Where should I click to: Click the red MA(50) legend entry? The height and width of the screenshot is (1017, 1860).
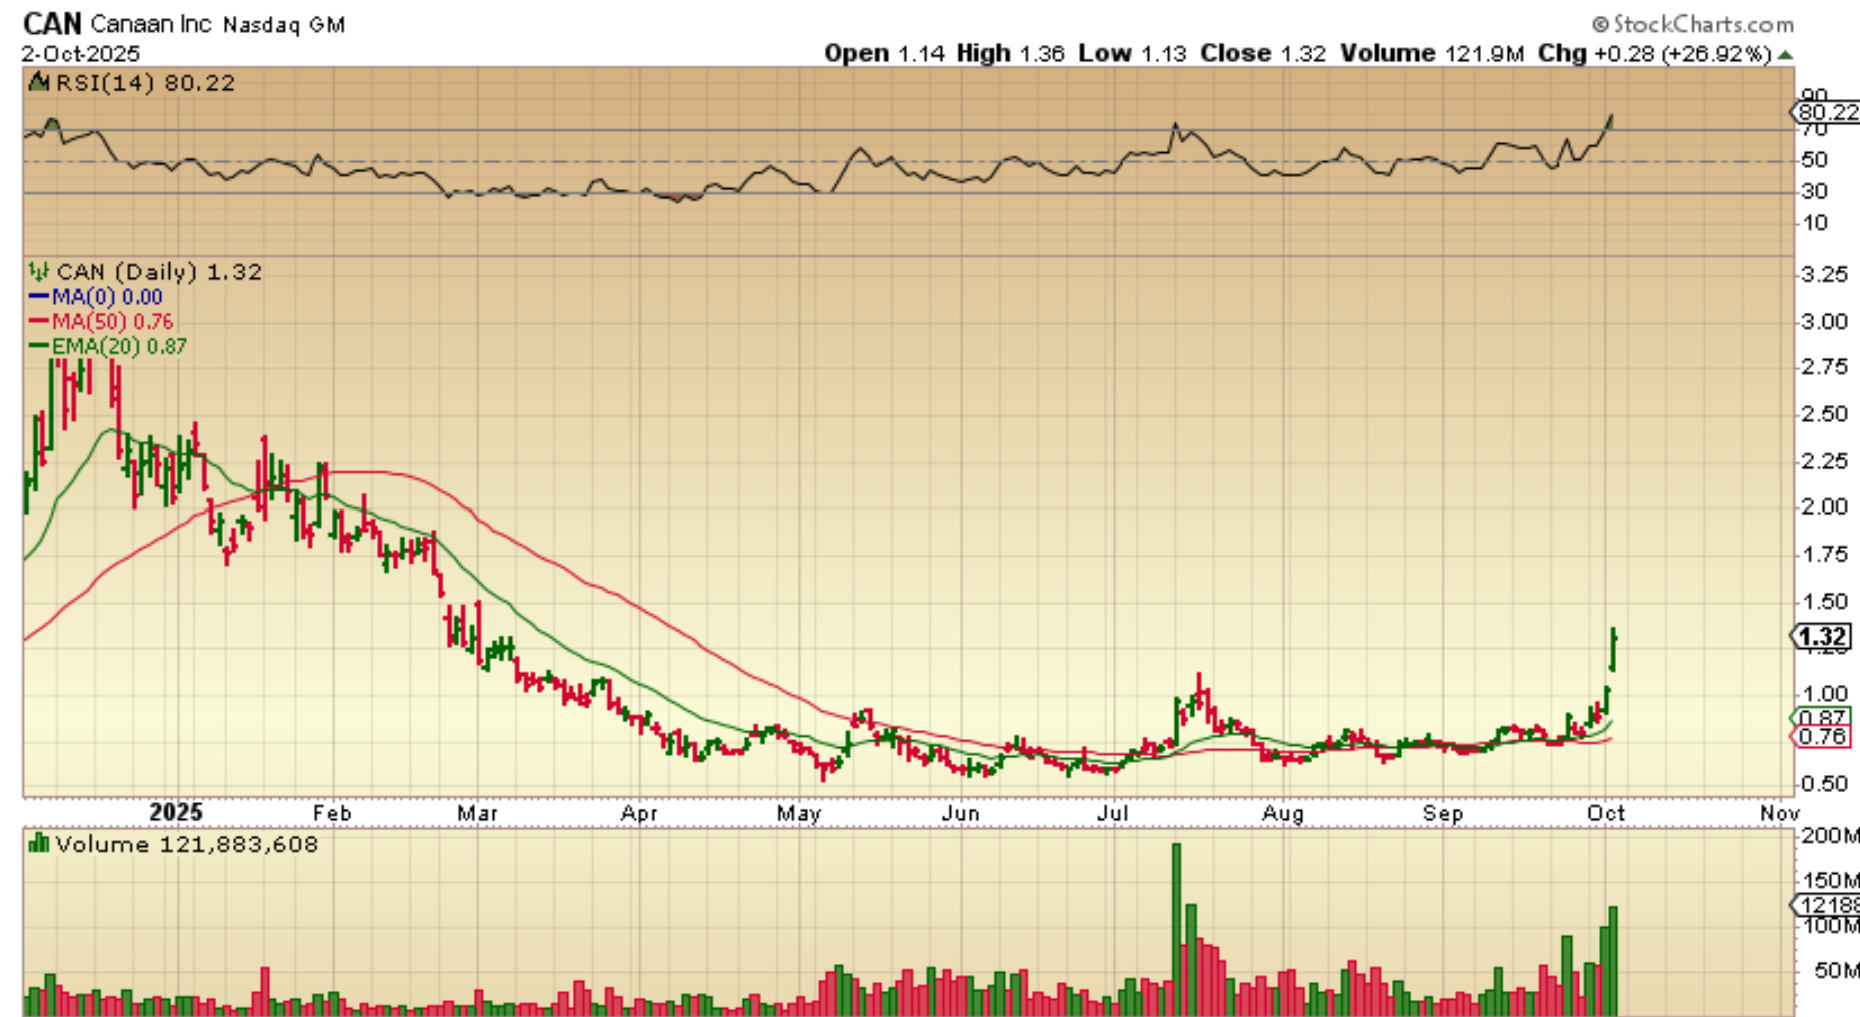coord(101,322)
